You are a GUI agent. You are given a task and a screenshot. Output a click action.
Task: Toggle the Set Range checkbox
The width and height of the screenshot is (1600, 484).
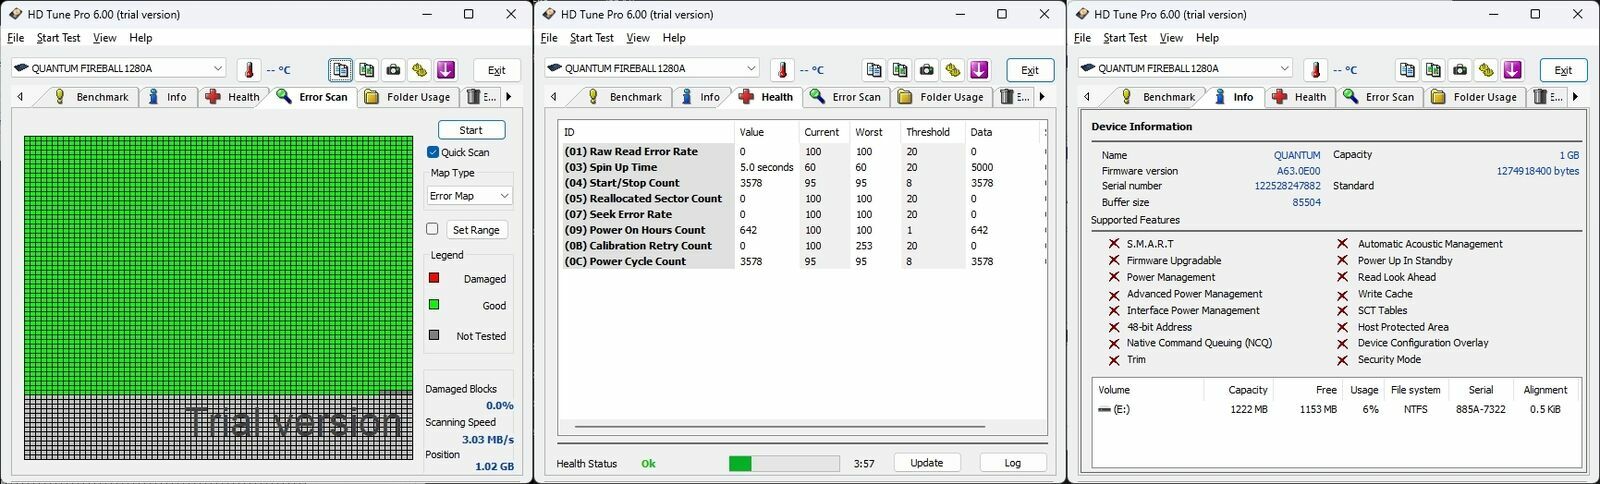pyautogui.click(x=433, y=229)
